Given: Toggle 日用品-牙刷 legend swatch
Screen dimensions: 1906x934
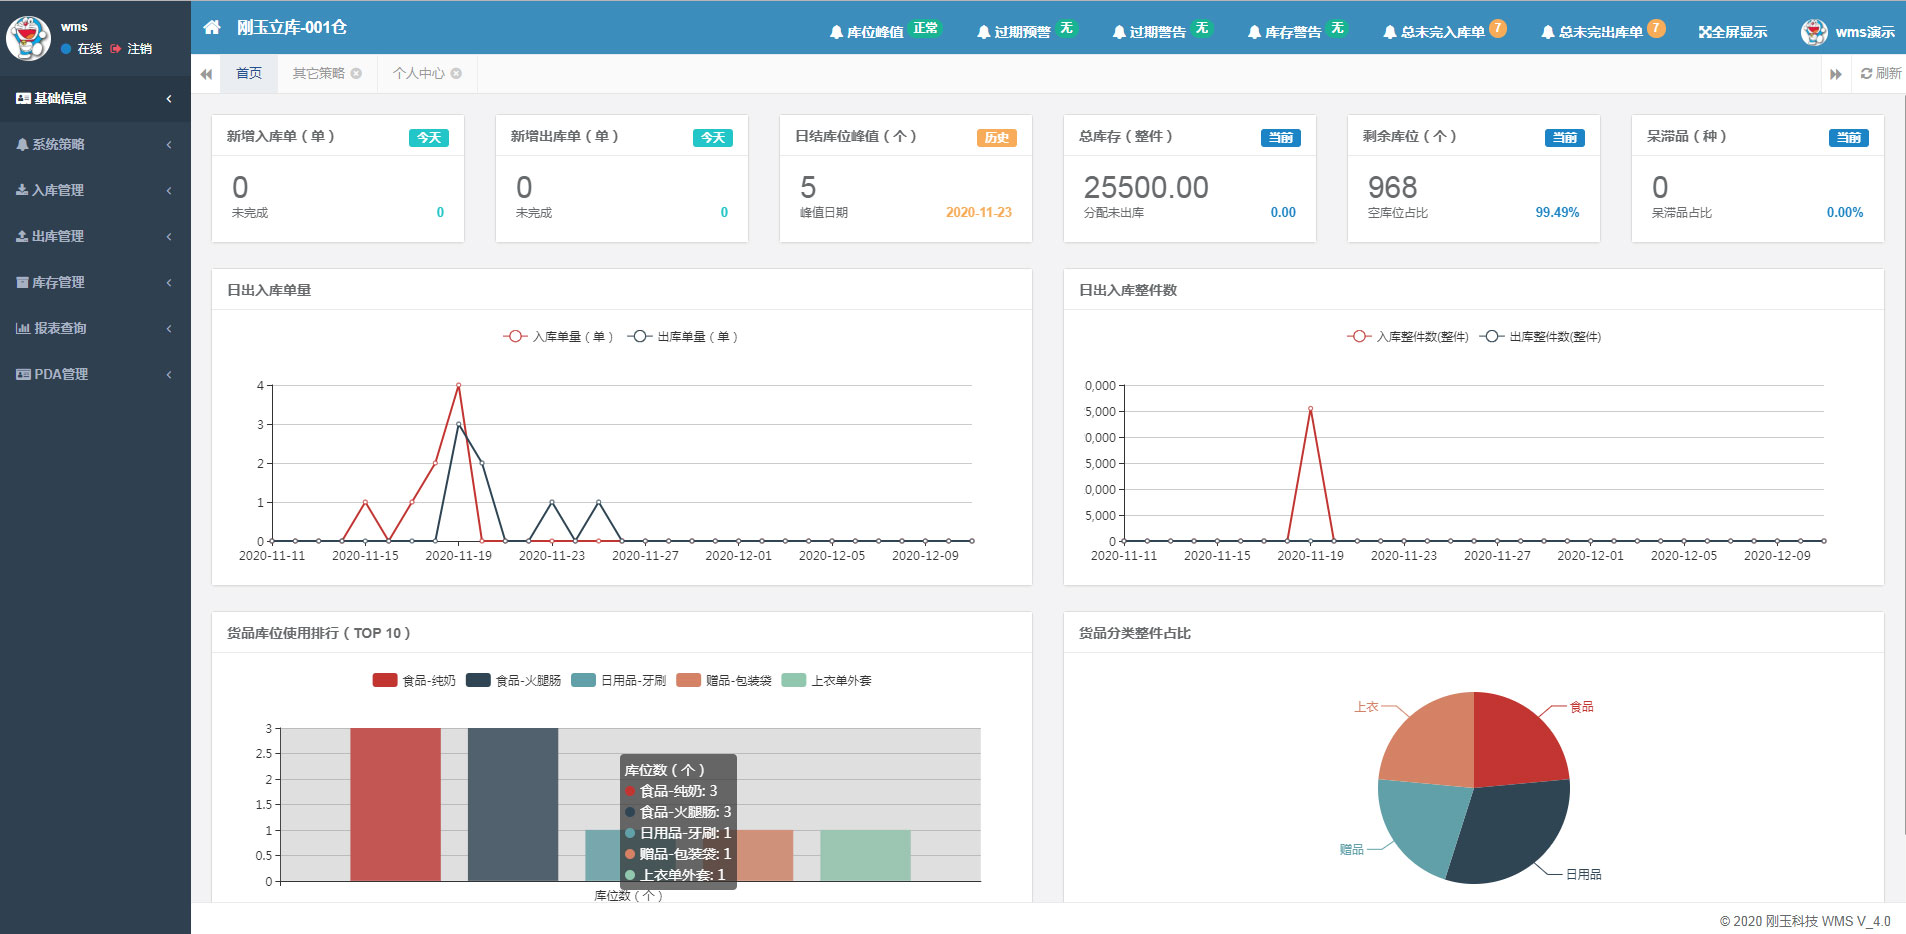Looking at the screenshot, I should point(583,680).
